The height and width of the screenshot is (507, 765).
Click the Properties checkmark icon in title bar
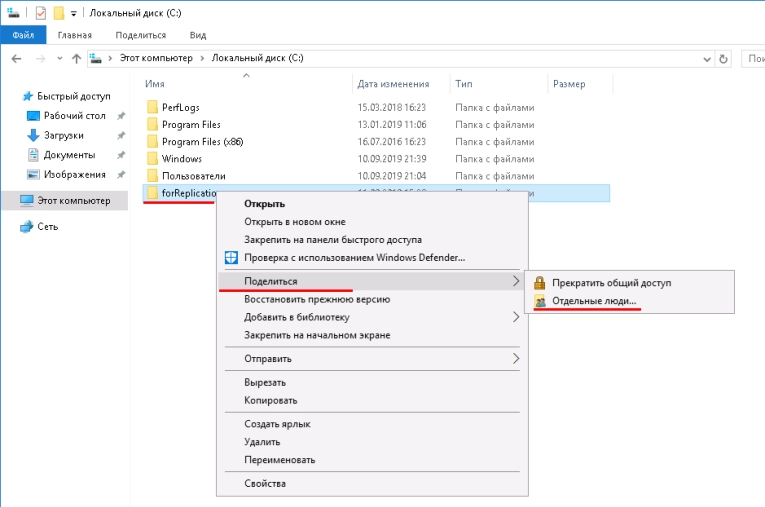coord(41,13)
